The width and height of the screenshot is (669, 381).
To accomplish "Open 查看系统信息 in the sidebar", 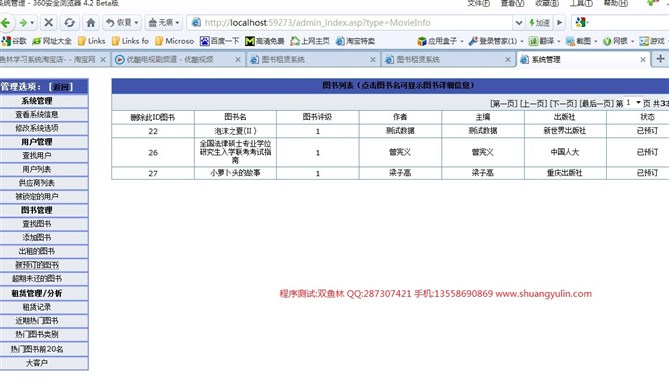I will coord(37,114).
